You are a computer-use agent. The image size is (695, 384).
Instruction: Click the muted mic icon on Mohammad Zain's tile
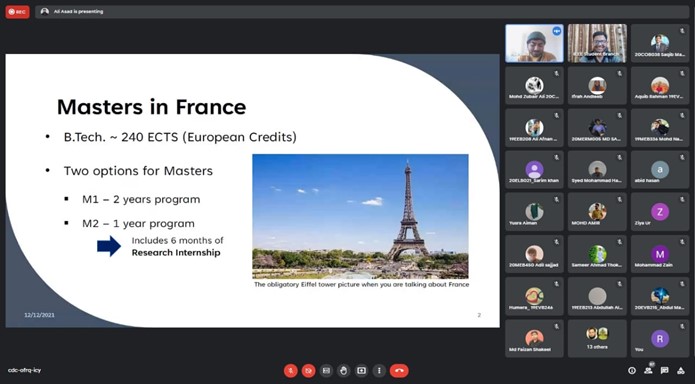pos(682,242)
